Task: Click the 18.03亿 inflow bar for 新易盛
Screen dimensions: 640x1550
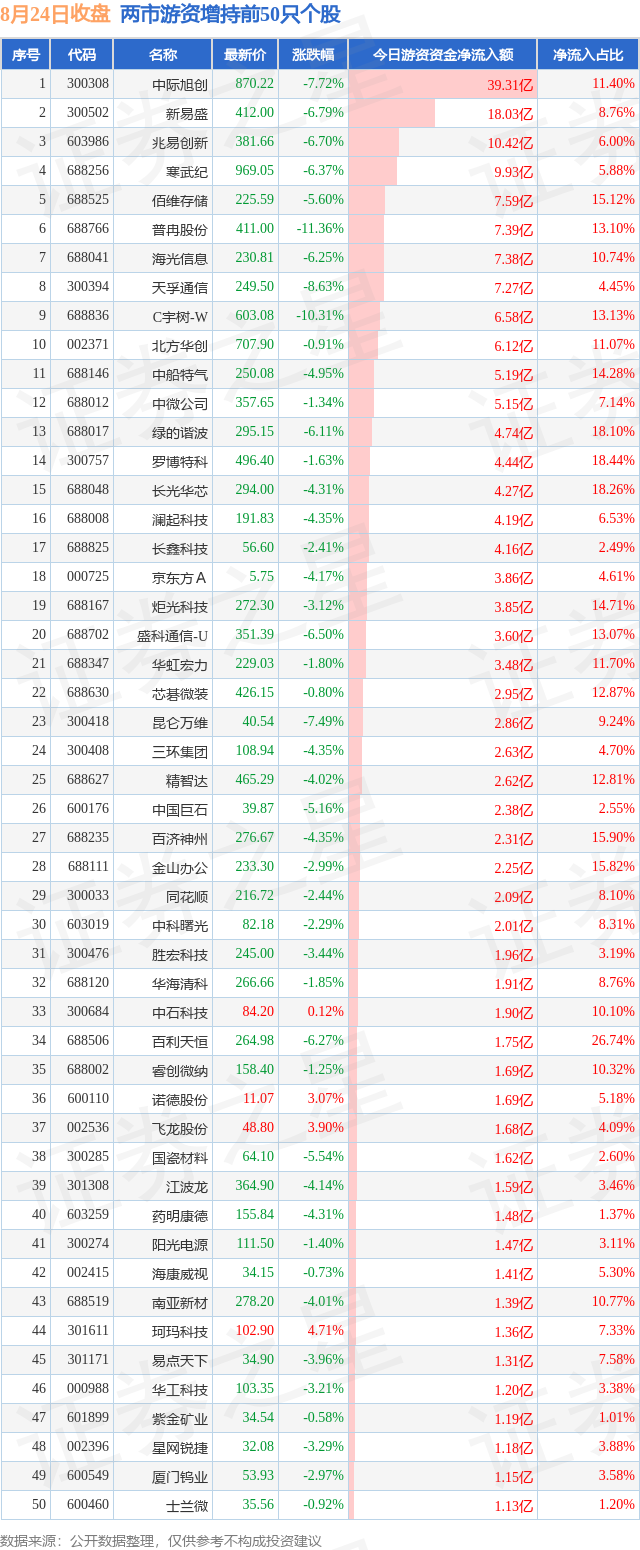Action: pos(392,113)
